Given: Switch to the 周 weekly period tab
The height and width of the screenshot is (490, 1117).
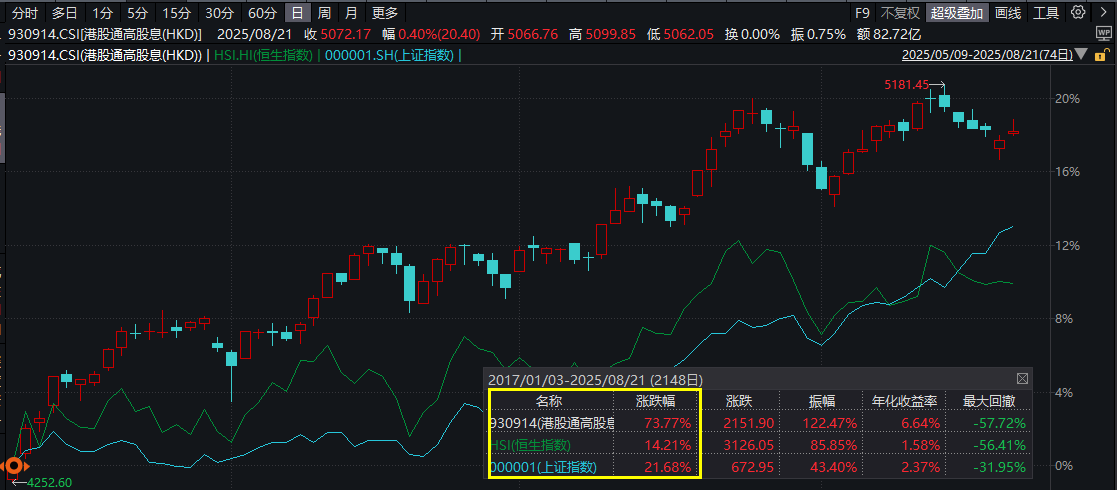Looking at the screenshot, I should point(324,12).
